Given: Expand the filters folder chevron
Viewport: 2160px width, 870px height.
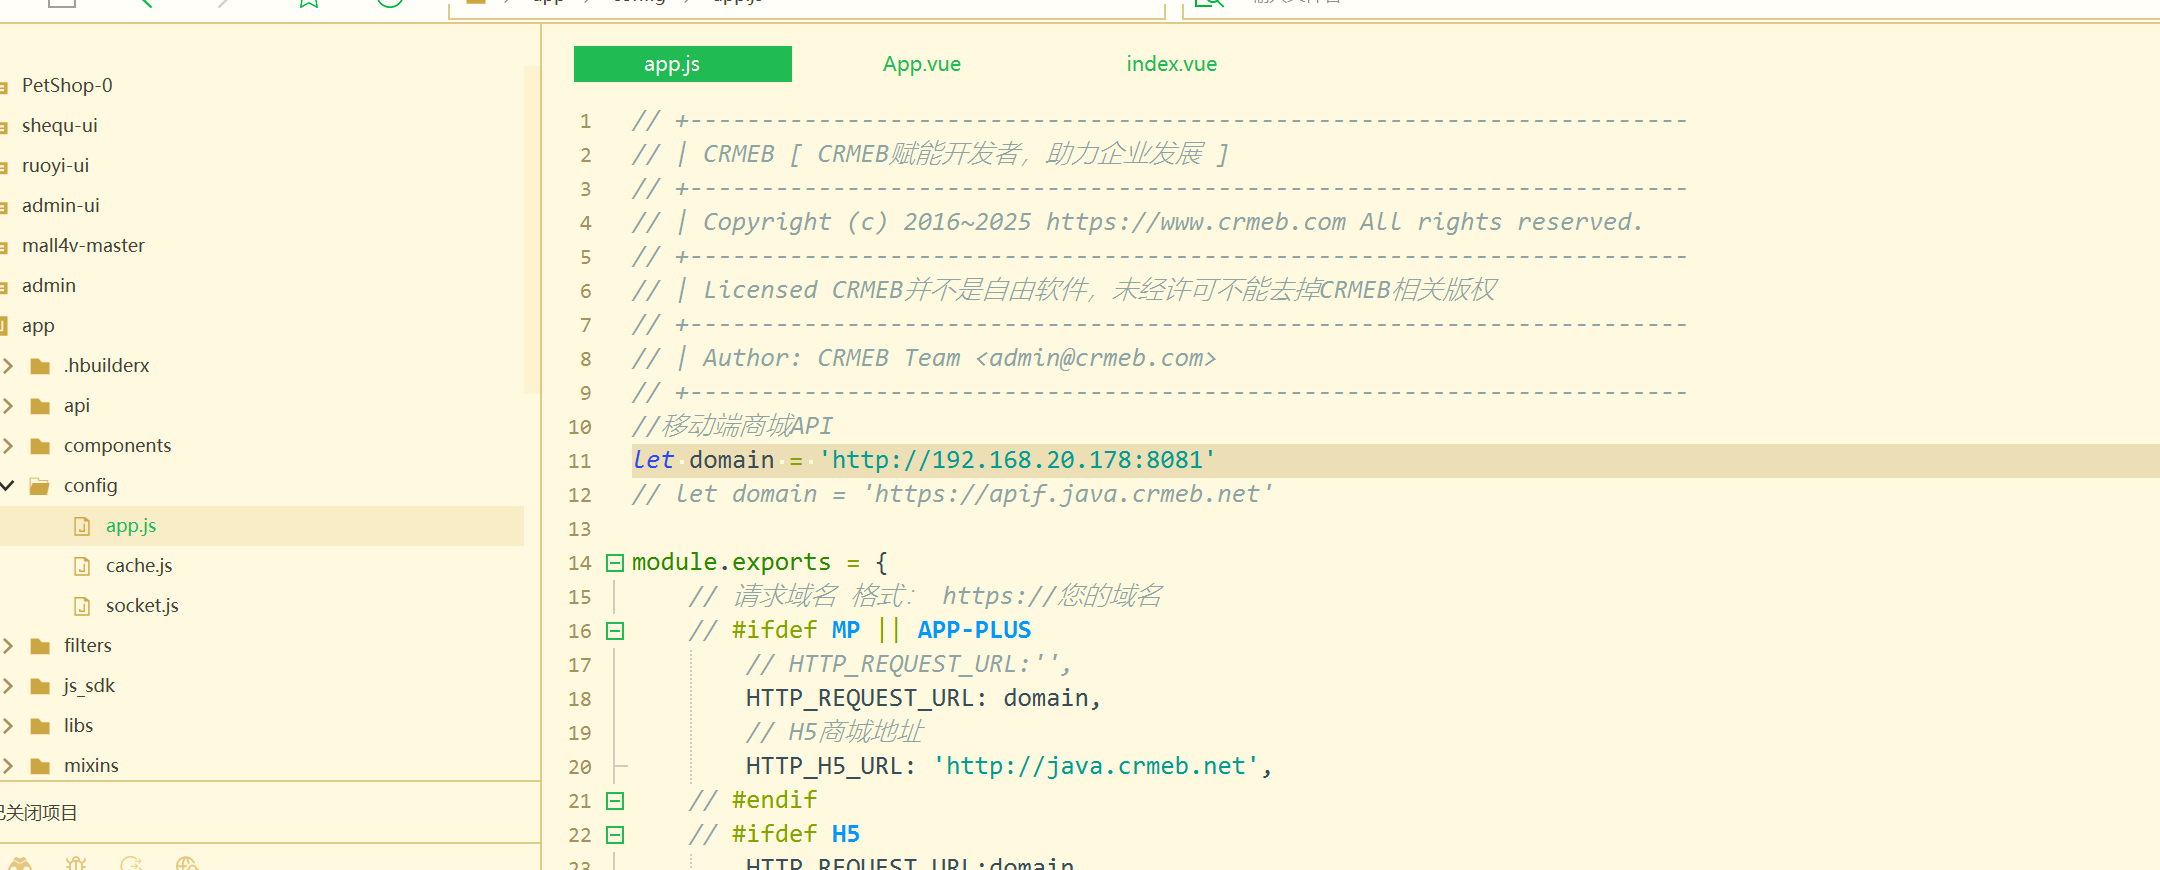Looking at the screenshot, I should pos(8,646).
